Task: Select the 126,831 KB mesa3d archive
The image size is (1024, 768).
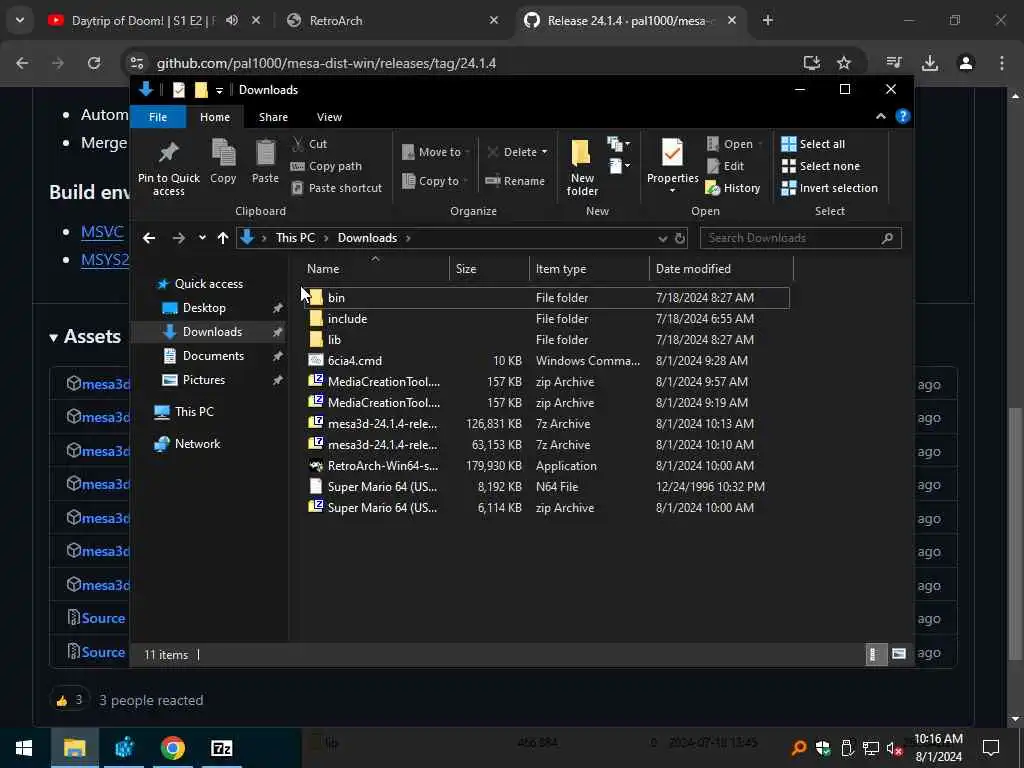Action: [x=545, y=424]
